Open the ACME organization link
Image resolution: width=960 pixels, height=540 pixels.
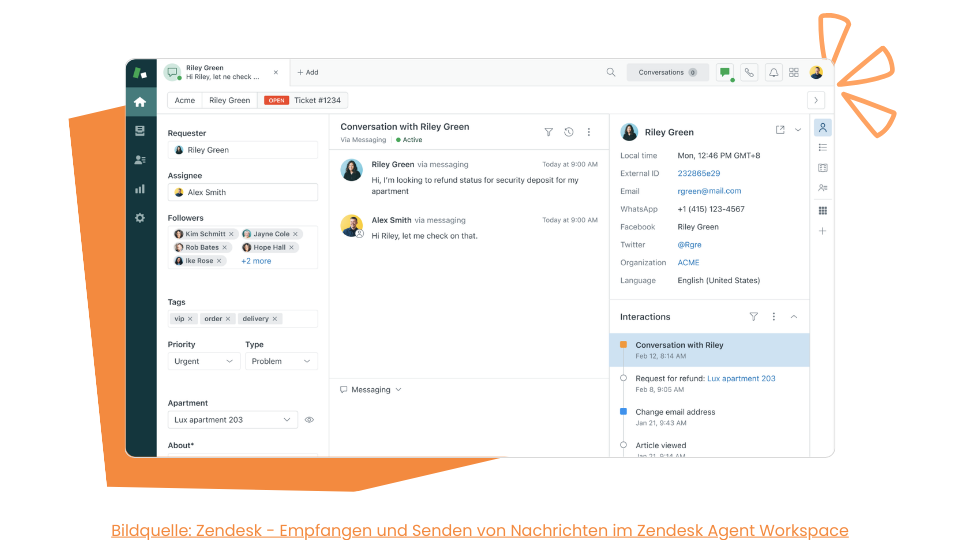pos(688,262)
